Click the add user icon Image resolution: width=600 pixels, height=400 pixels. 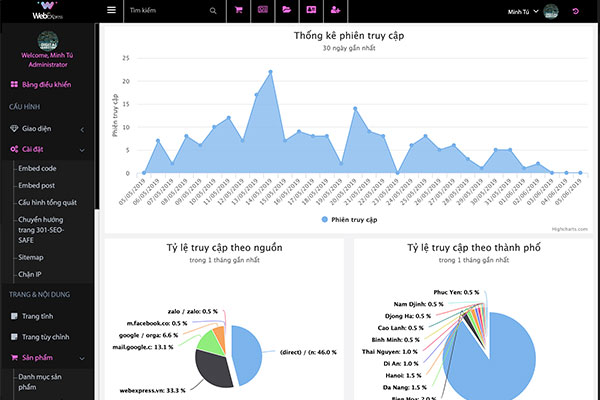335,10
